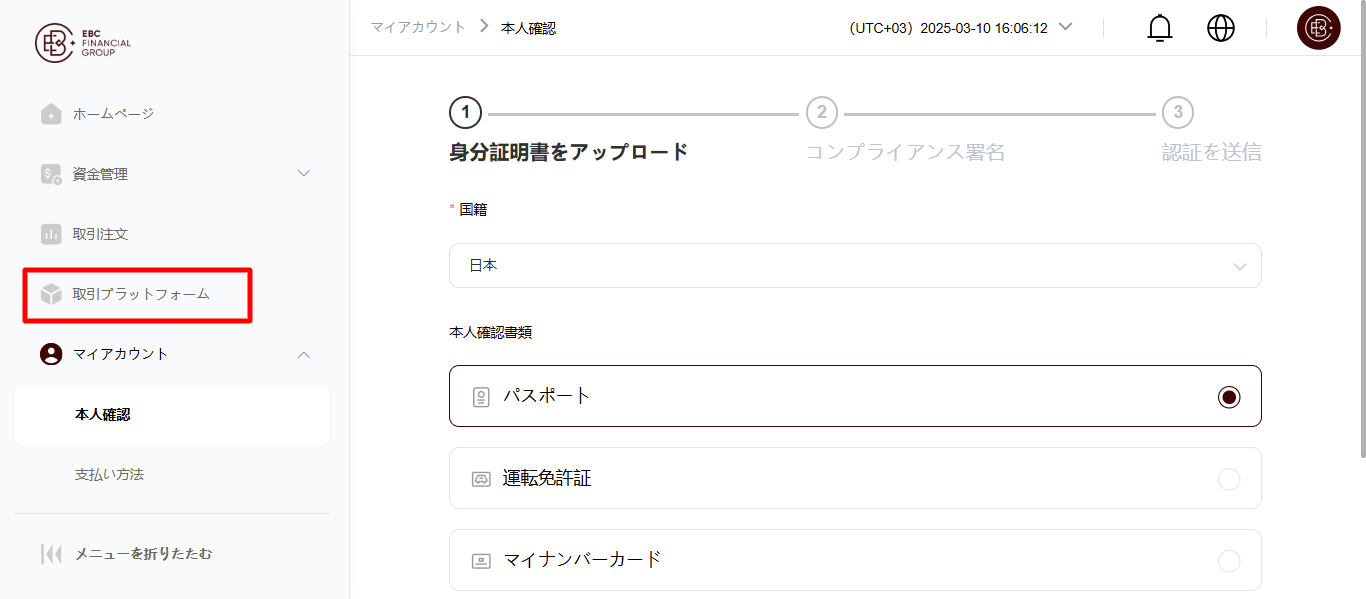Open the notification bell icon
Image resolution: width=1366 pixels, height=599 pixels.
point(1159,28)
